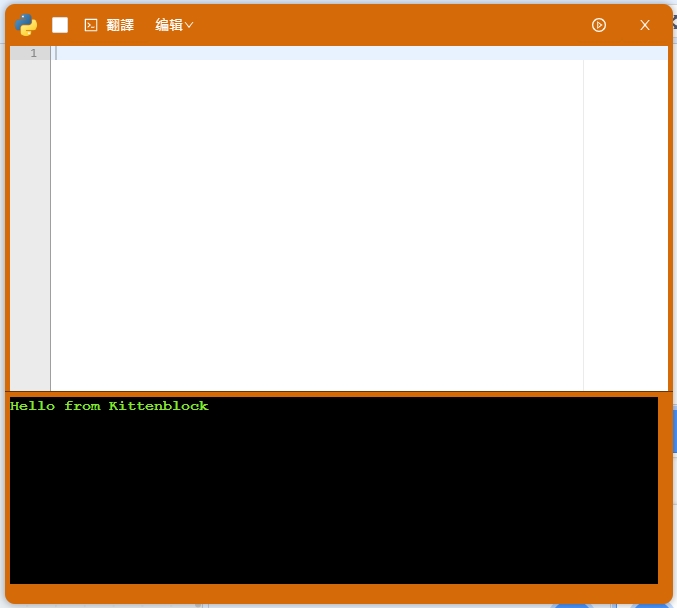Open the 编辑 menu
677x608 pixels.
click(169, 25)
